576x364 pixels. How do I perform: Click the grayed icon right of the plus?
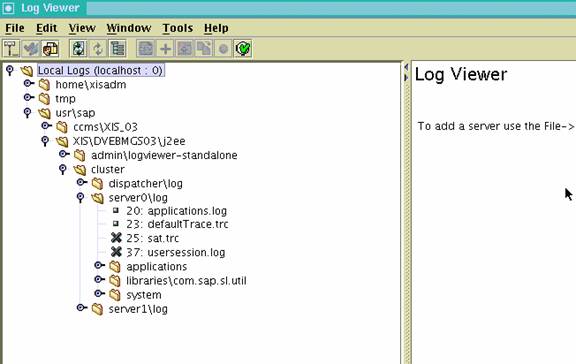184,48
